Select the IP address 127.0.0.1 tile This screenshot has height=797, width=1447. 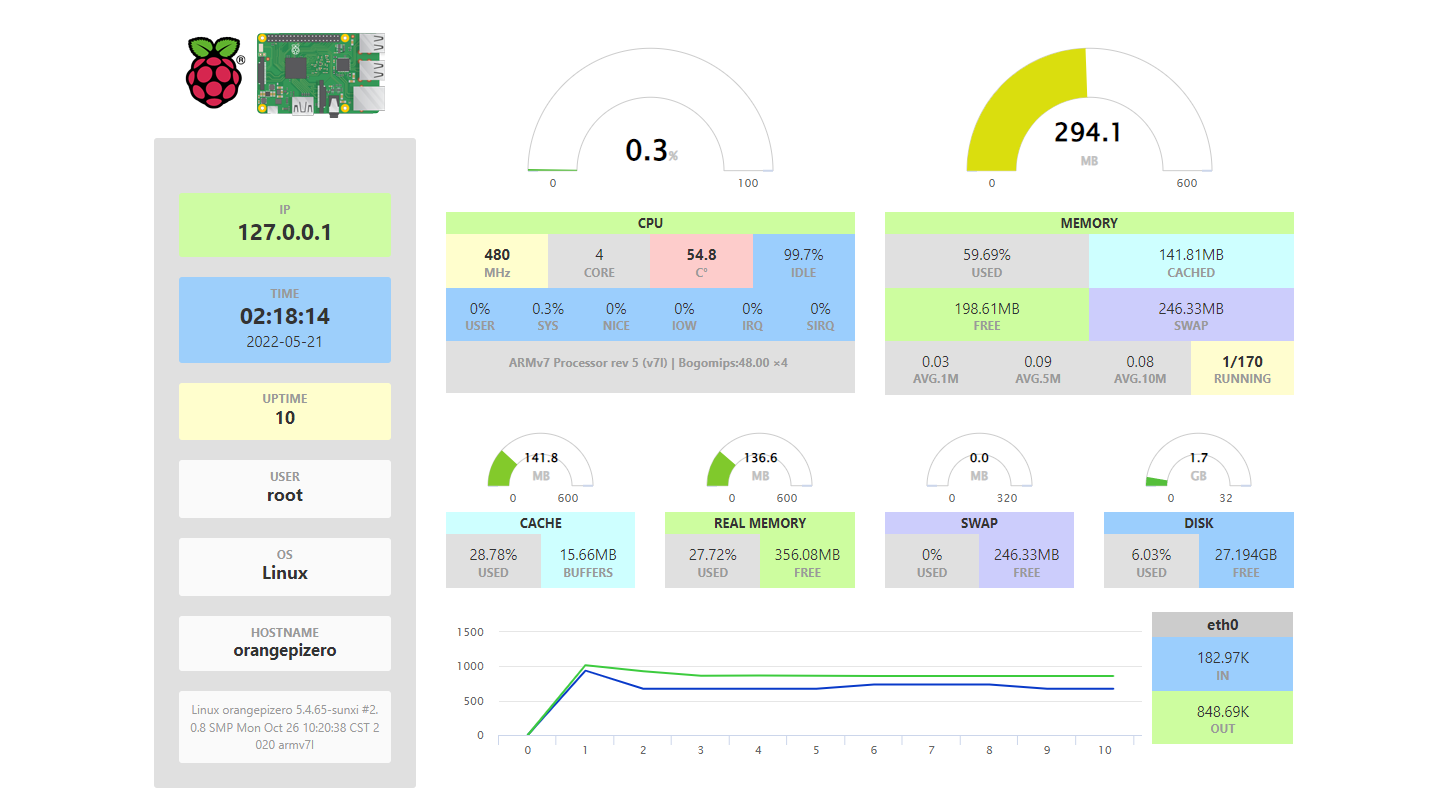tap(284, 225)
